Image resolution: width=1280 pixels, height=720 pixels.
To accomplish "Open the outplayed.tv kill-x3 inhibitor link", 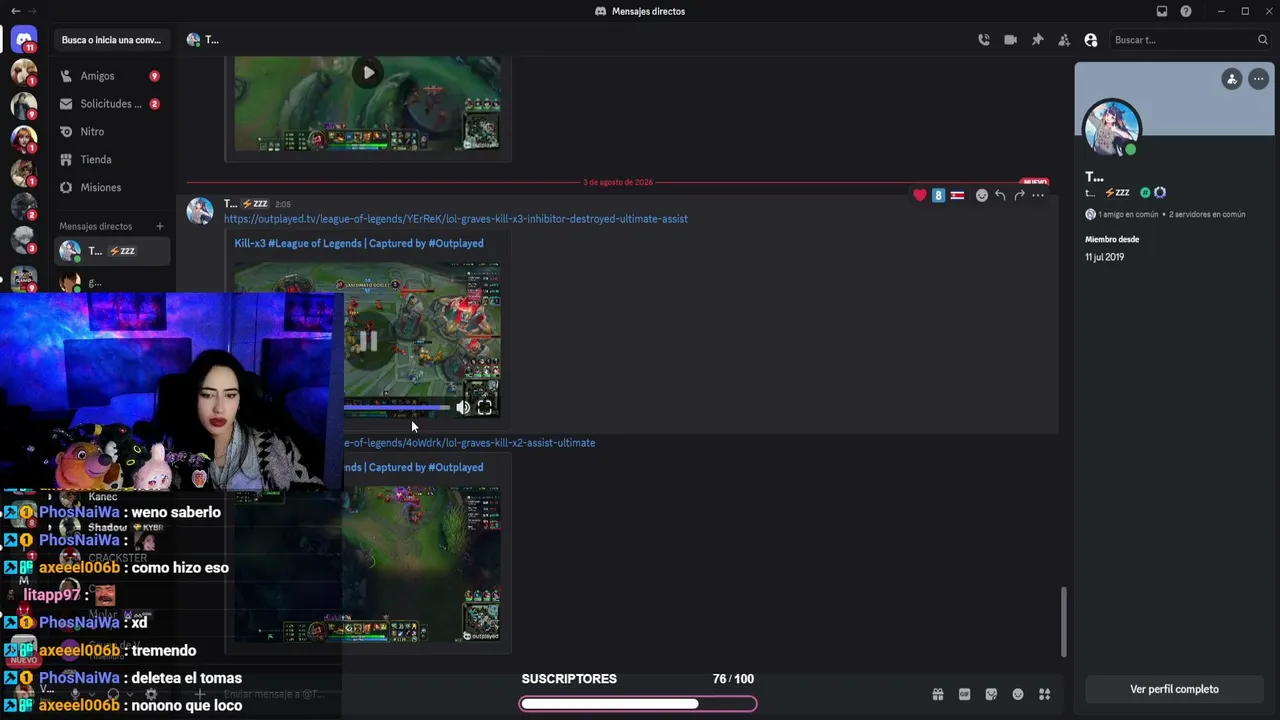I will 455,219.
